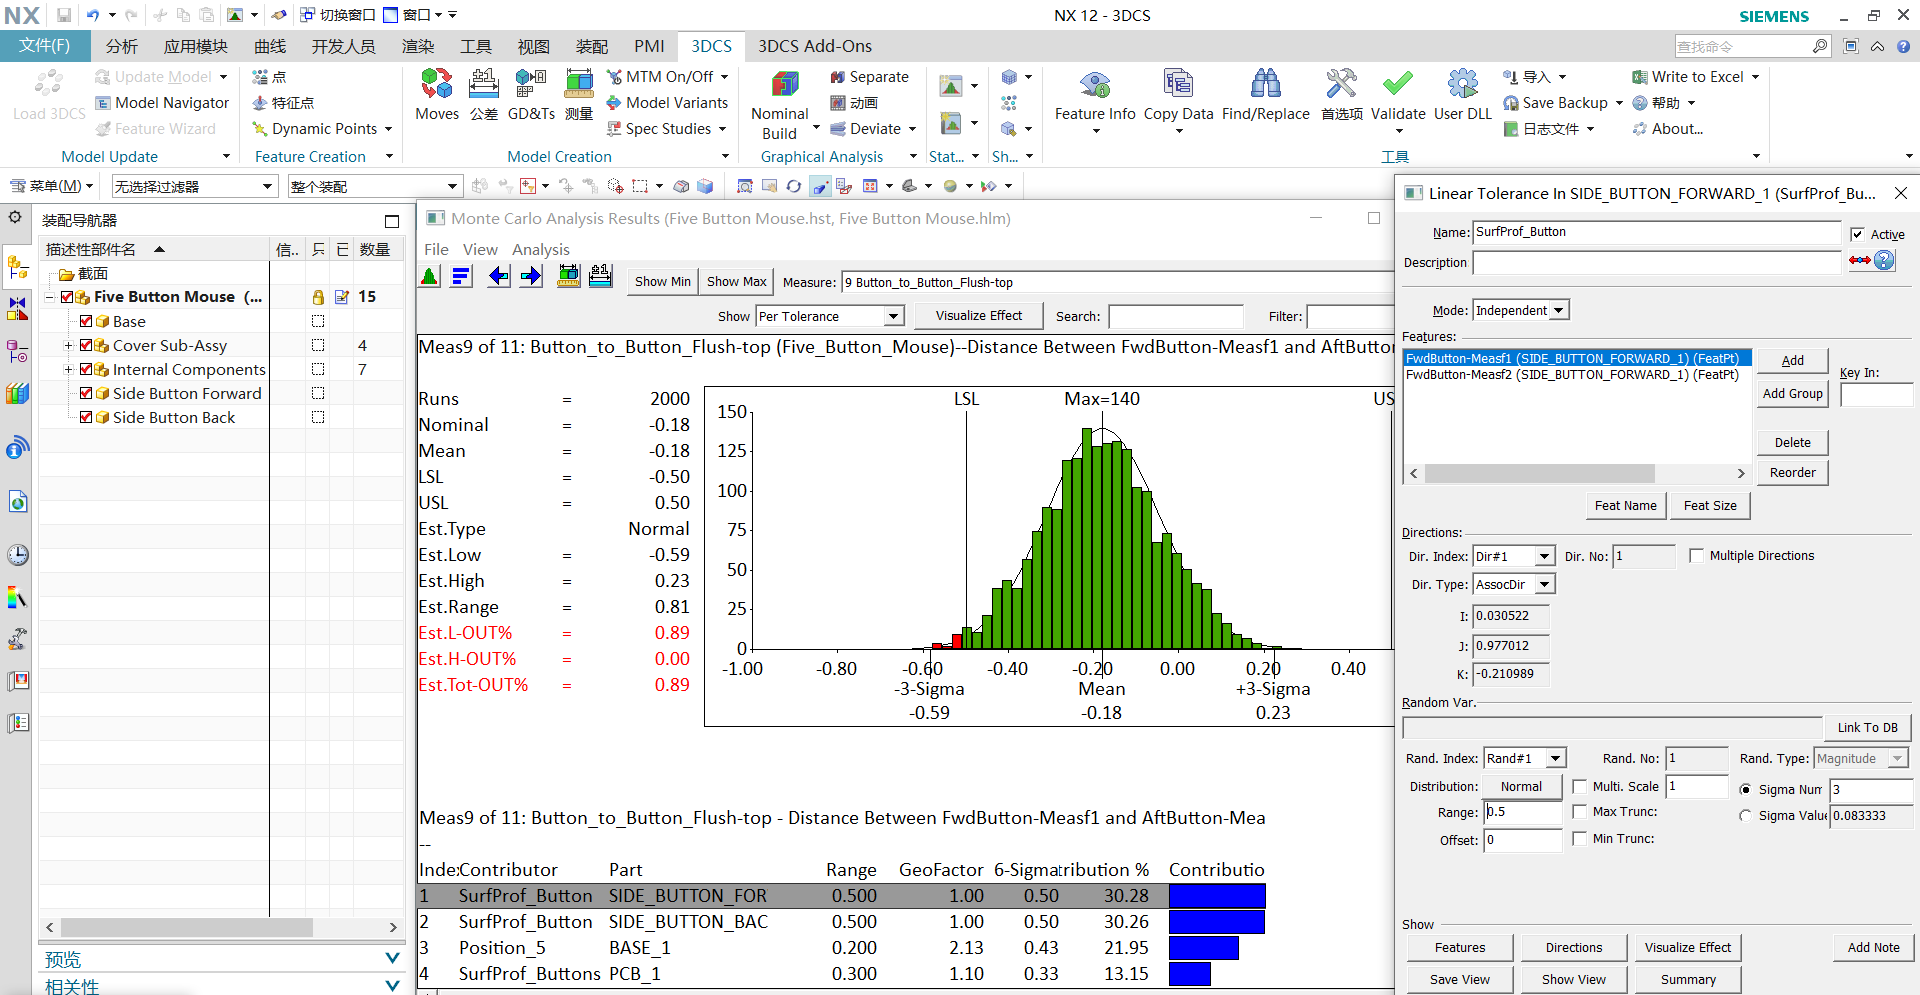This screenshot has height=995, width=1920.
Task: Click the help icon beside Description field
Action: [x=1884, y=260]
